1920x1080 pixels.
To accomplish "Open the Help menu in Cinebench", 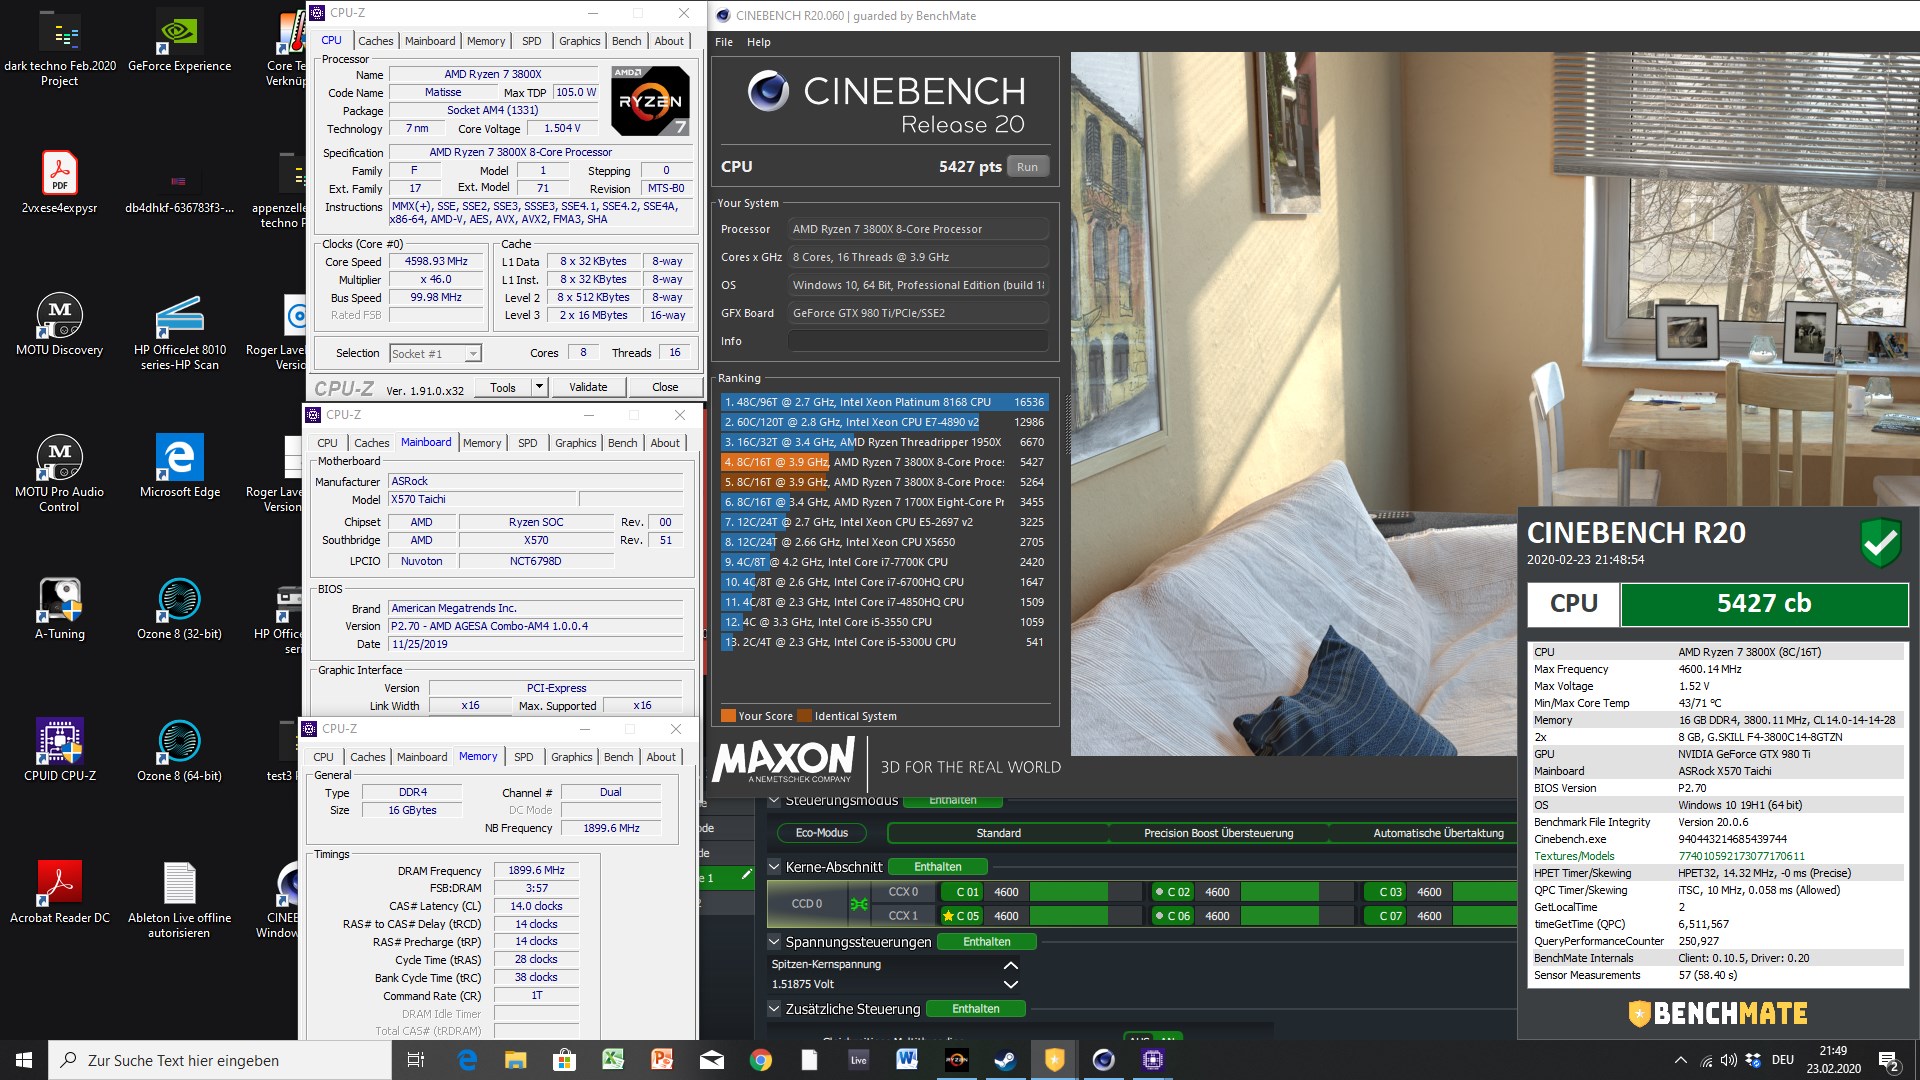I will pyautogui.click(x=759, y=42).
